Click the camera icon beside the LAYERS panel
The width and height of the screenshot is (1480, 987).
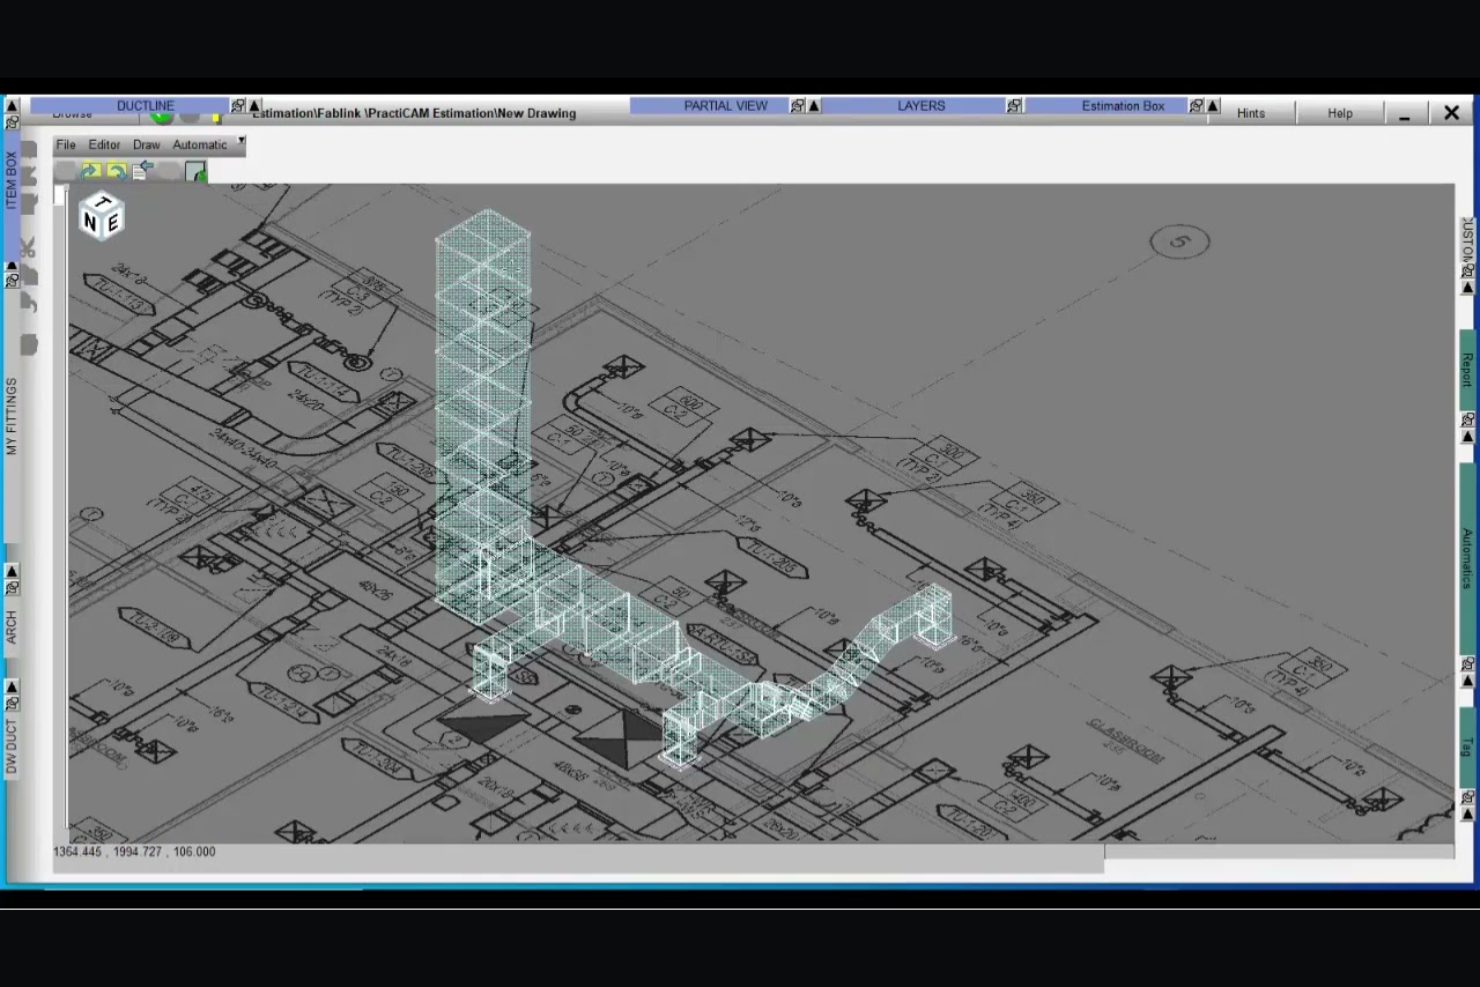pyautogui.click(x=1015, y=105)
